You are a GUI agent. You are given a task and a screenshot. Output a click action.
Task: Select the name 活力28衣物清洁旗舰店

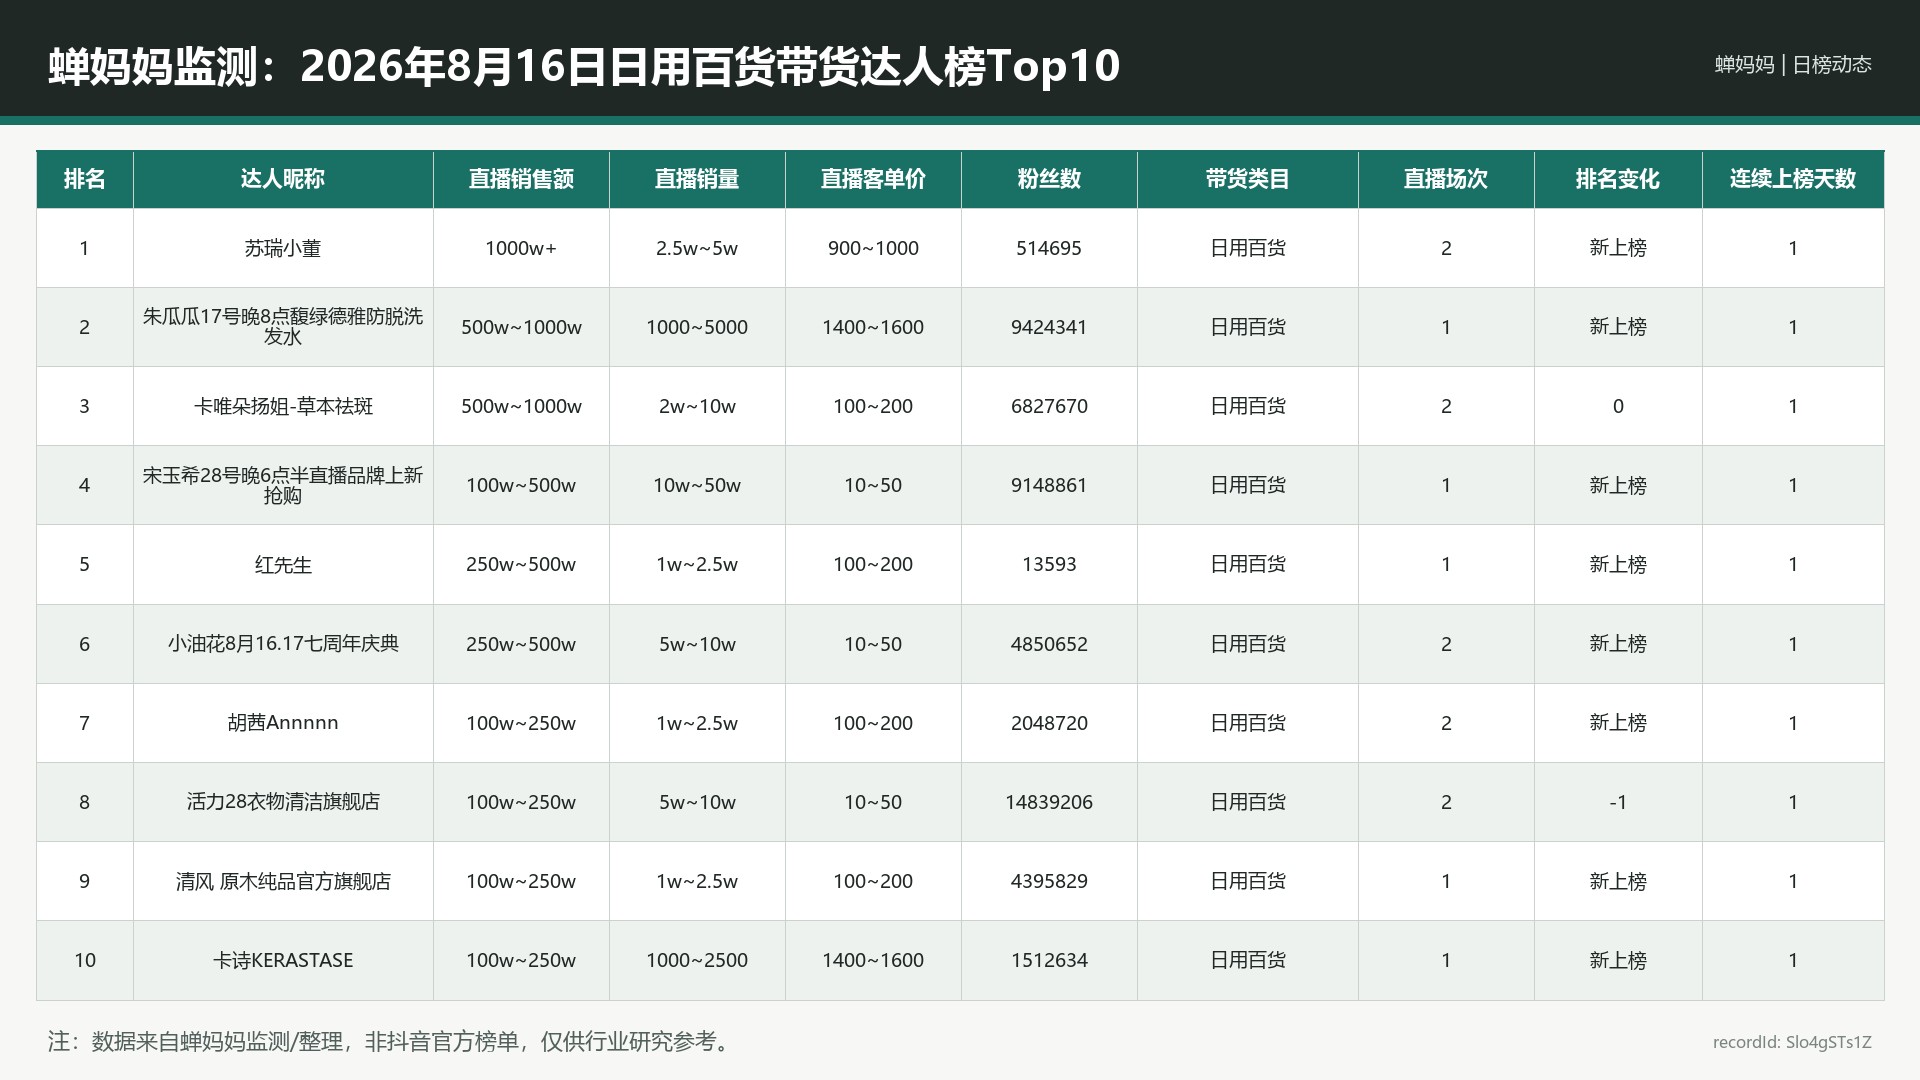point(283,802)
